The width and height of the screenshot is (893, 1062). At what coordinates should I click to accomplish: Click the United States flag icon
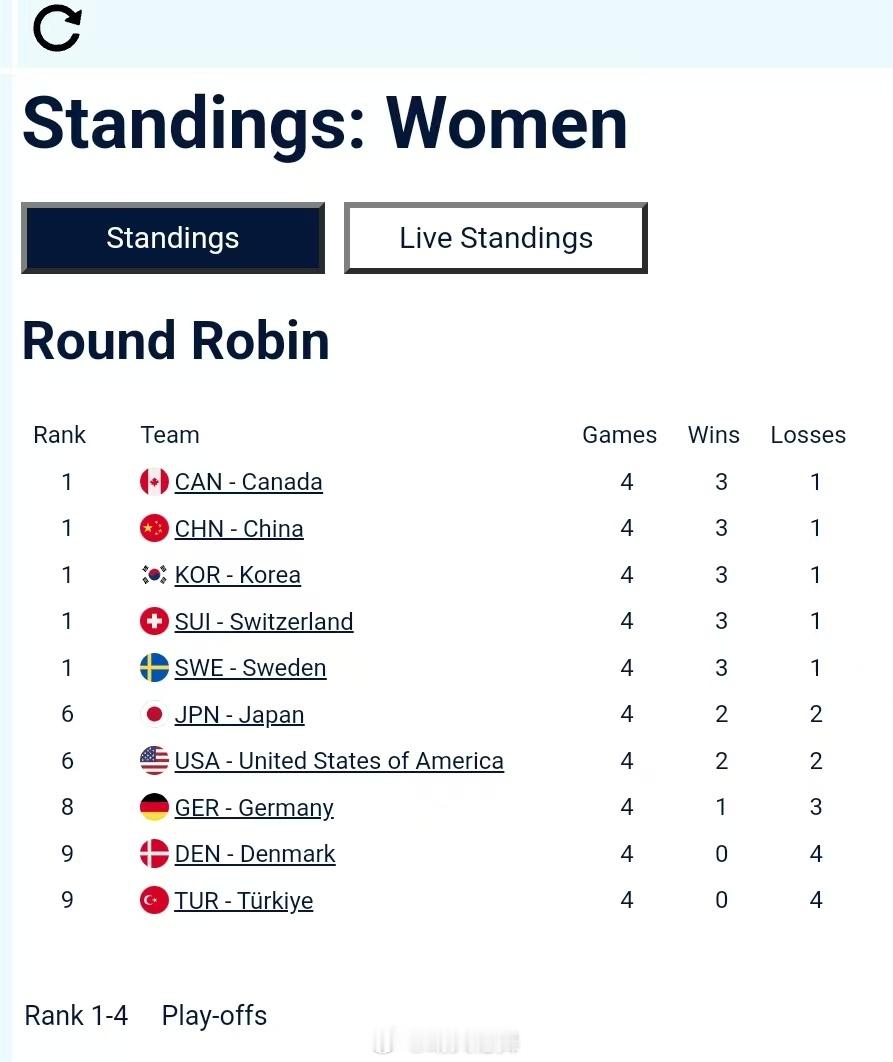(x=154, y=761)
